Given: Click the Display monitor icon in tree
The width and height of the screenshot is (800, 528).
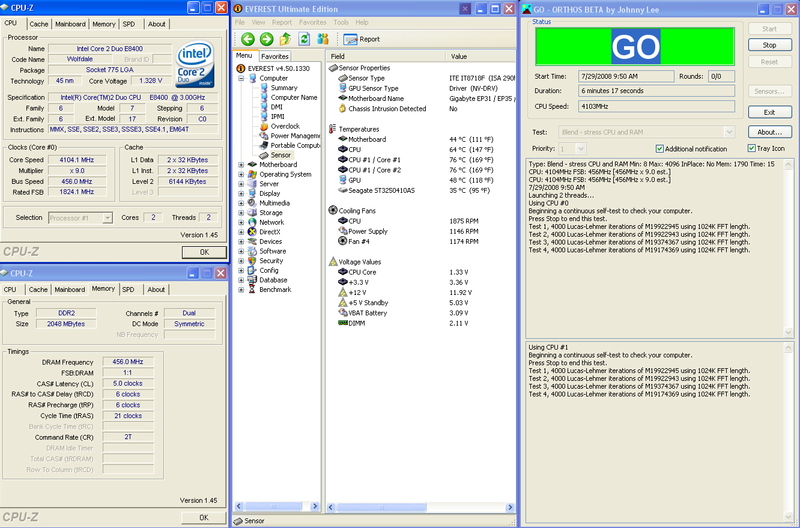Looking at the screenshot, I should (x=252, y=193).
